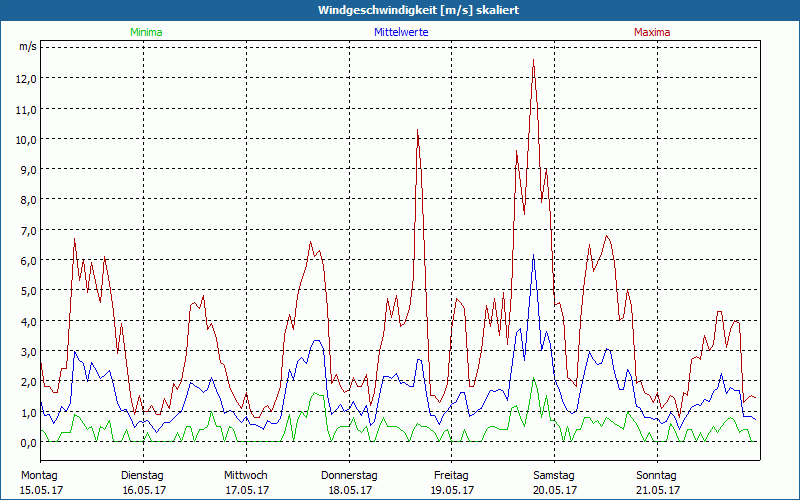Click the 'm/s' unit label
800x500 pixels.
[x=28, y=46]
